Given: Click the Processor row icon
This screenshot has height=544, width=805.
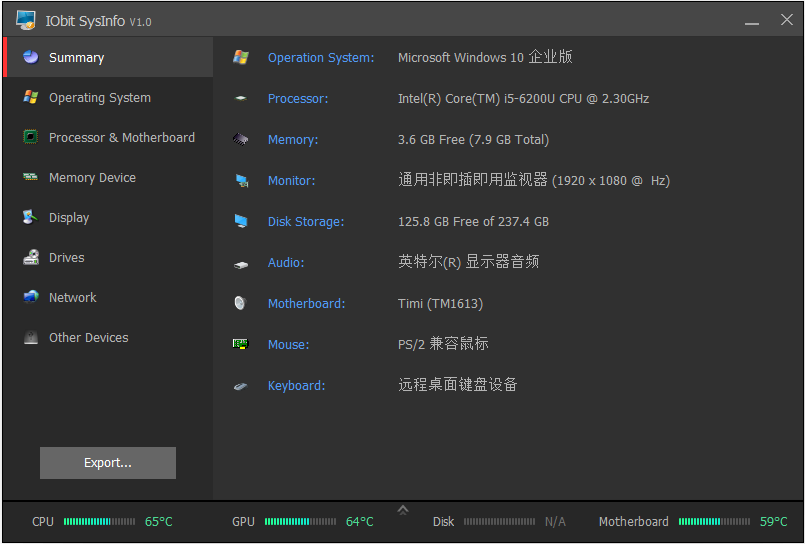Looking at the screenshot, I should coord(241,98).
